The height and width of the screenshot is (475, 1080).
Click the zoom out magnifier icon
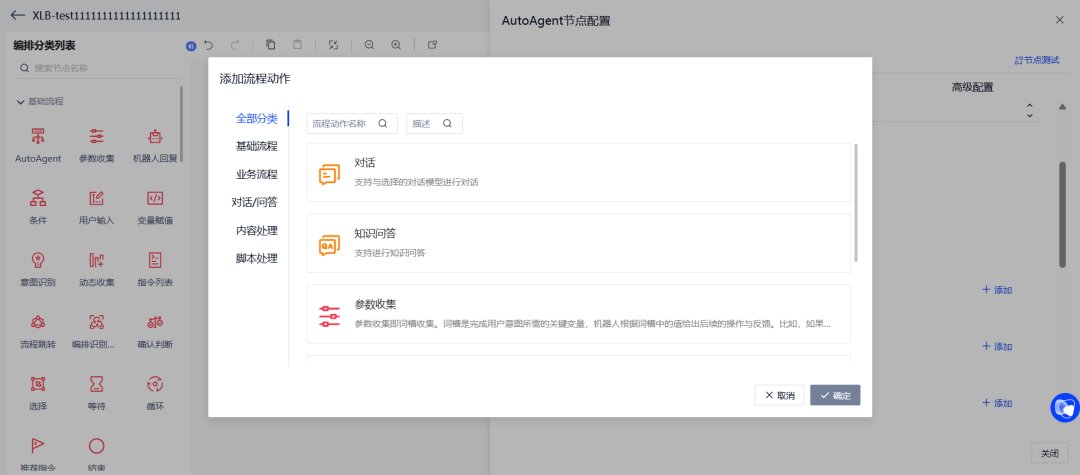(369, 45)
